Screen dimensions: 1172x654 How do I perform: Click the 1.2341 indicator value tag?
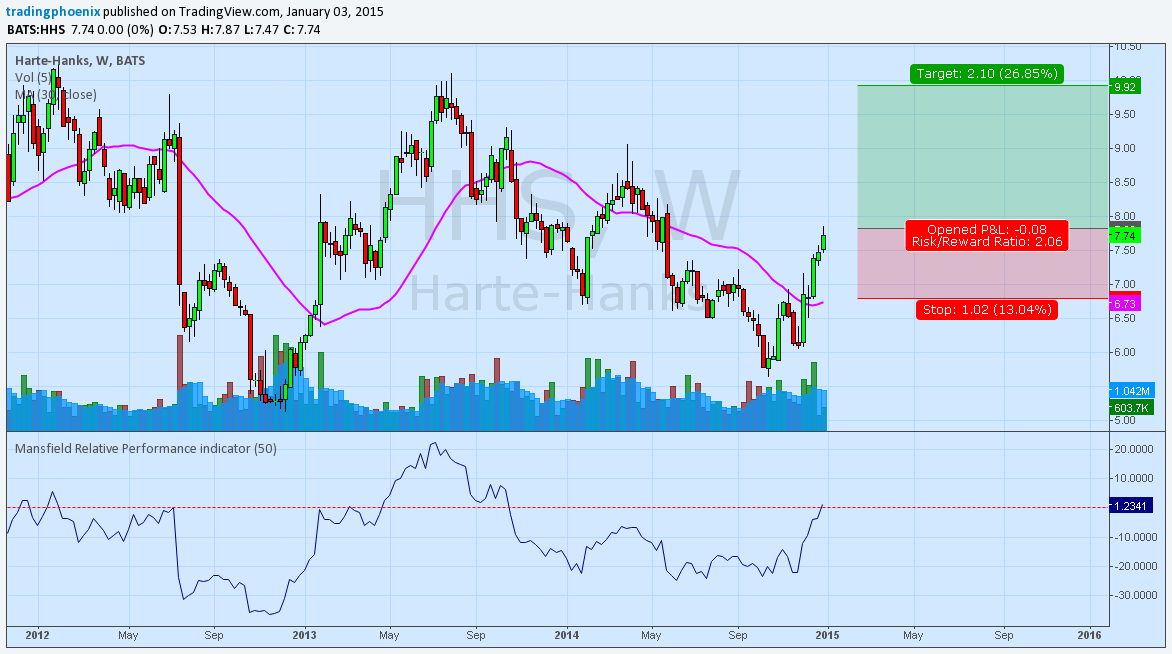1132,506
